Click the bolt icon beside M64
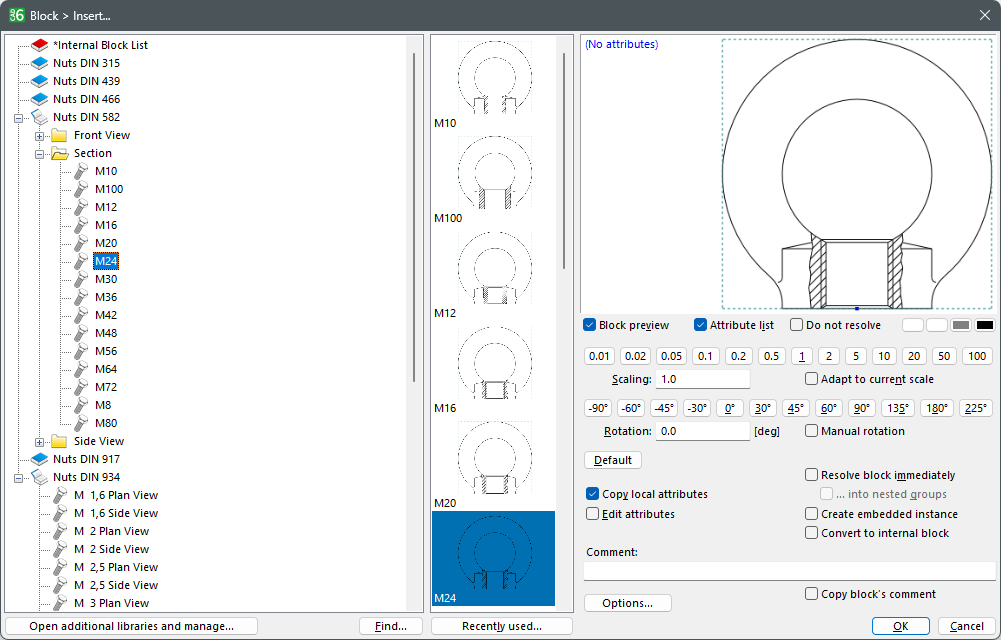 click(81, 369)
